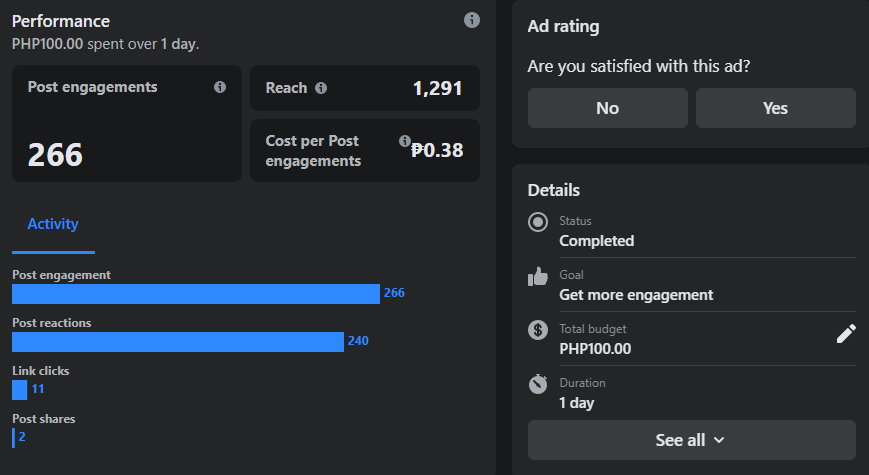Click the Post engagement blue bar

point(196,293)
